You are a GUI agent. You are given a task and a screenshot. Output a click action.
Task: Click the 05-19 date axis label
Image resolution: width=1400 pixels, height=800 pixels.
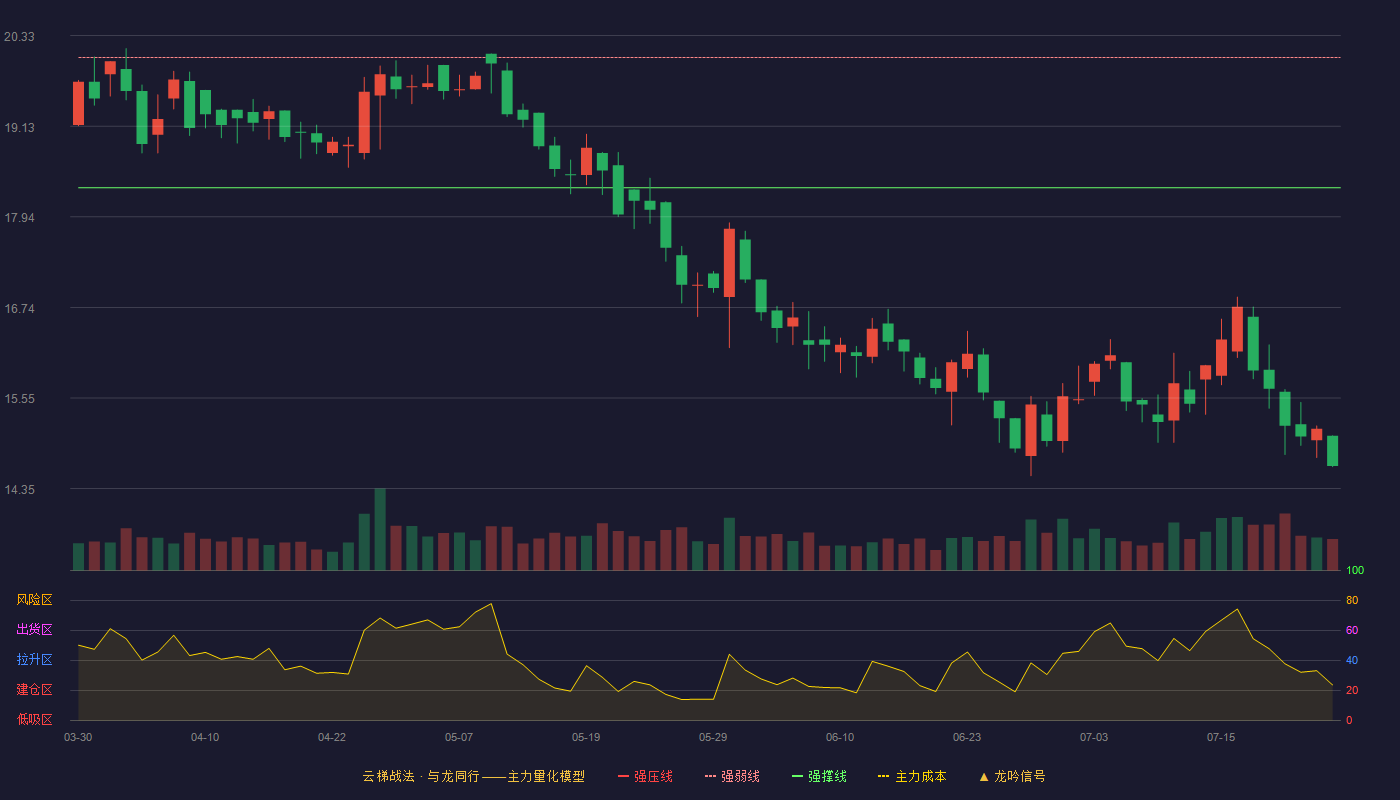[x=586, y=737]
